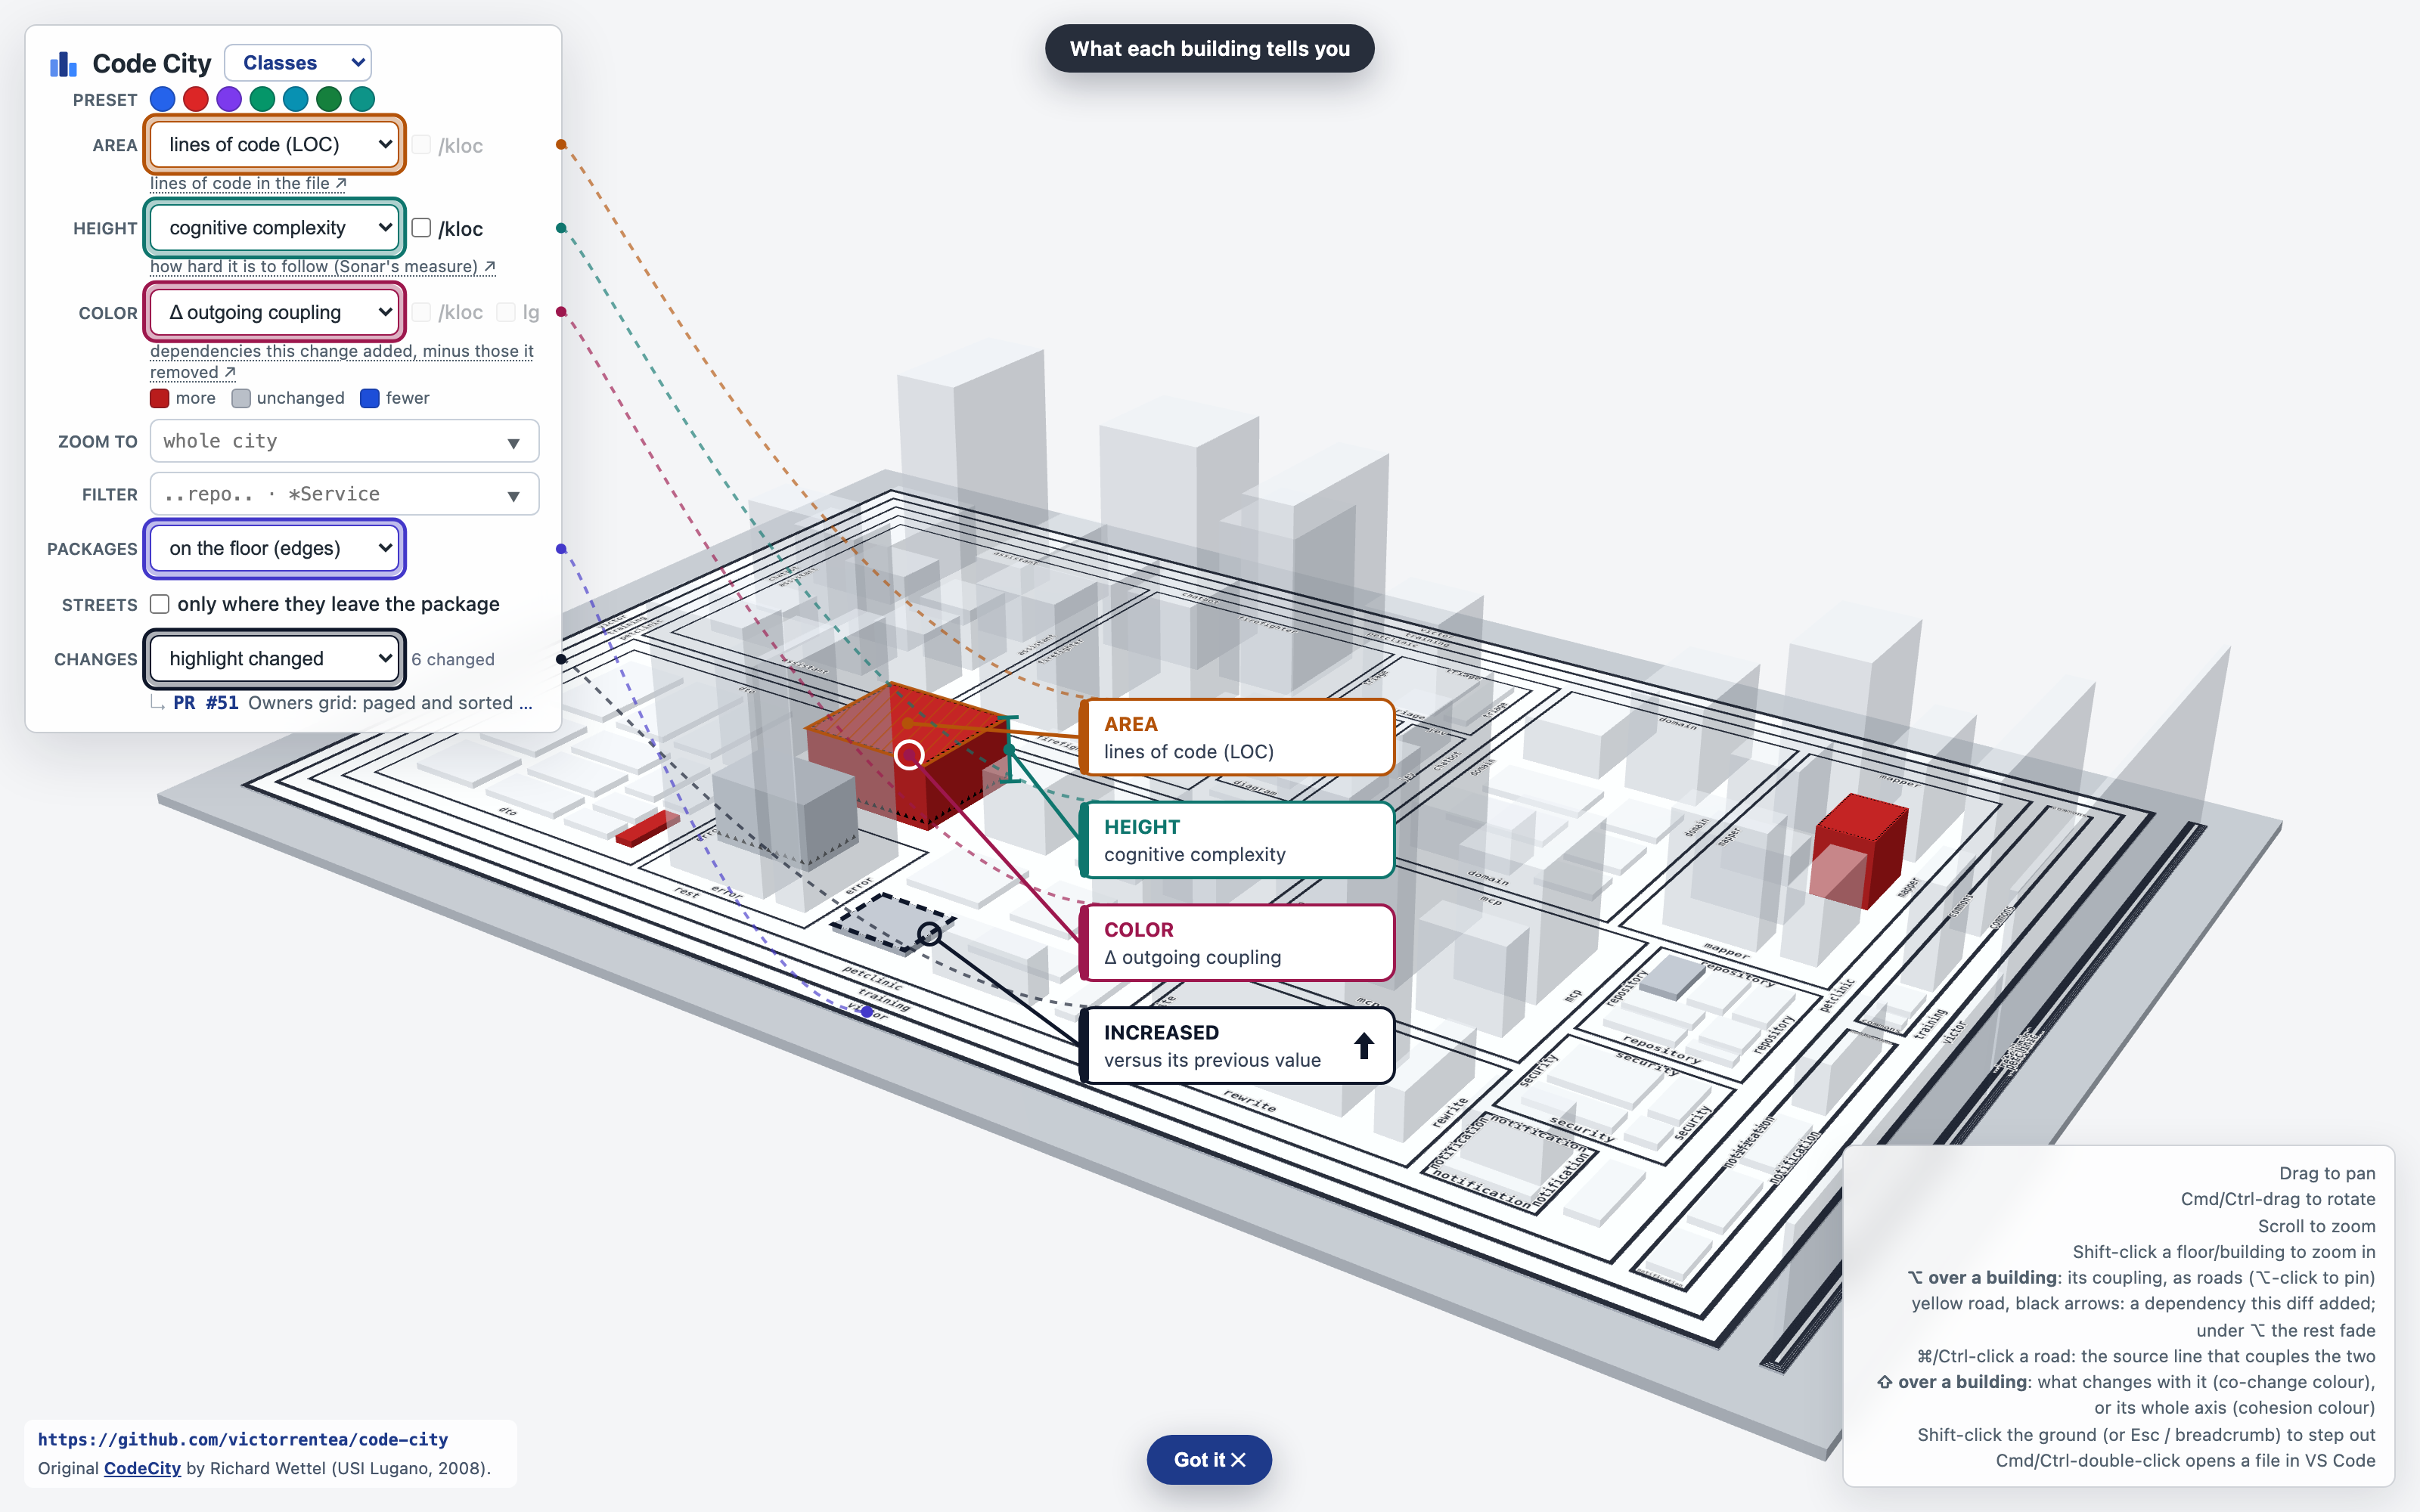The image size is (2420, 1512).
Task: Click the ZOOM TO whole city input
Action: (x=344, y=441)
